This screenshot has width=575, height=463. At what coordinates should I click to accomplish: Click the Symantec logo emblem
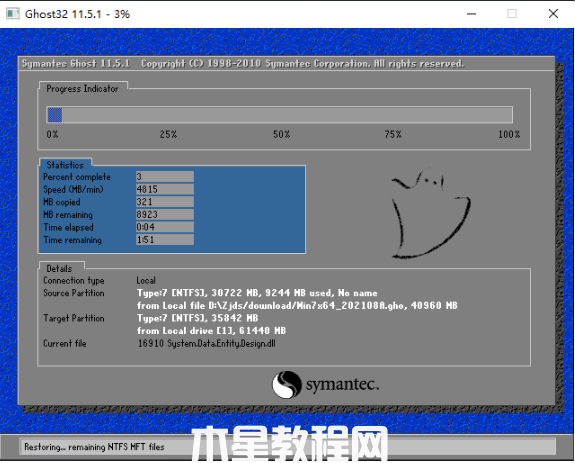coord(287,385)
